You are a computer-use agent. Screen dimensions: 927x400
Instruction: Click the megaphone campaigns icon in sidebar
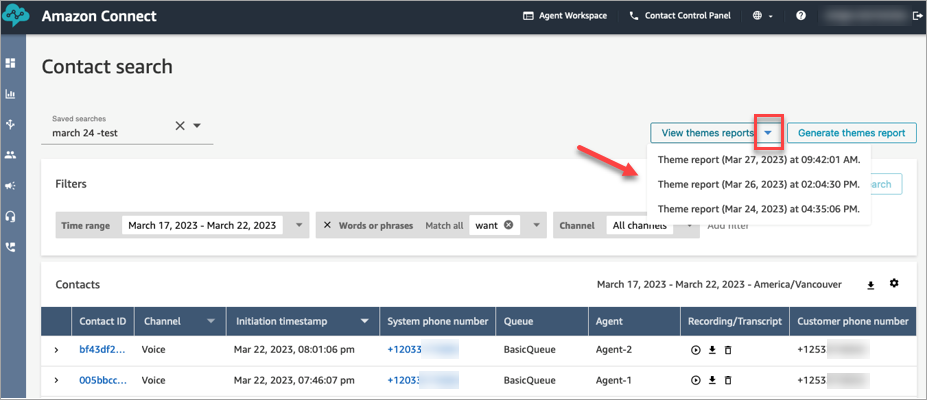pyautogui.click(x=10, y=185)
